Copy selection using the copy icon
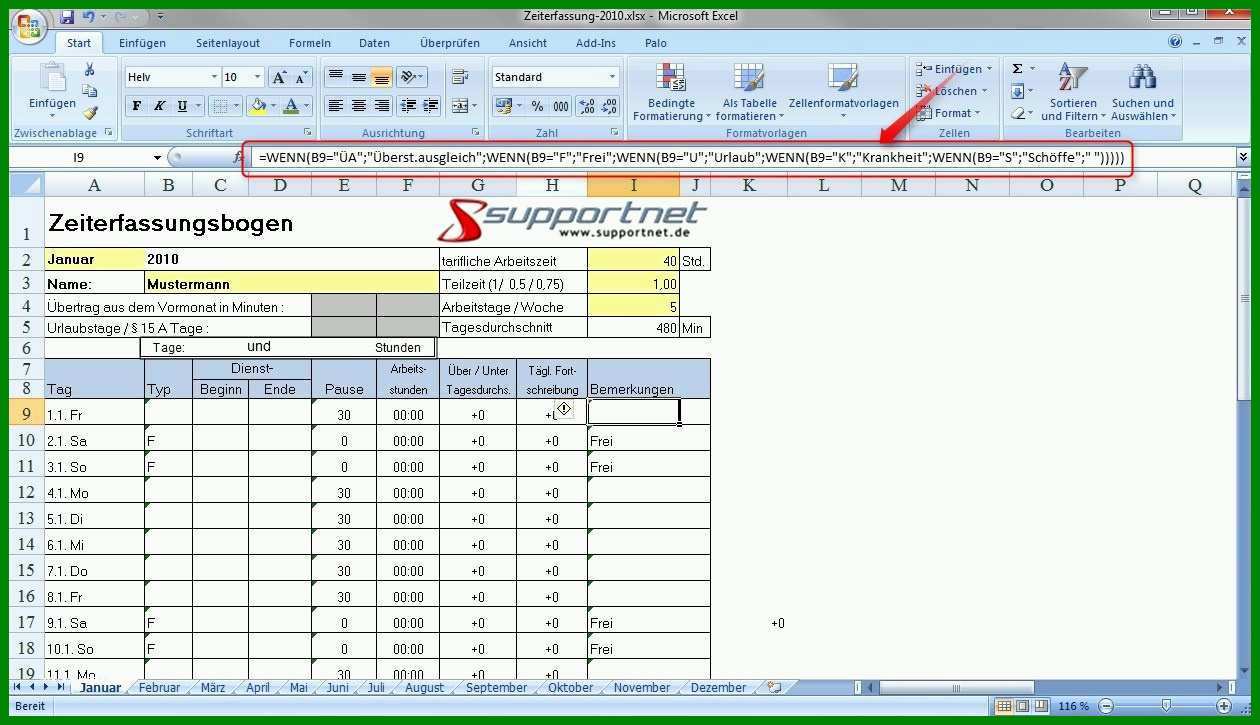1260x725 pixels. tap(89, 91)
